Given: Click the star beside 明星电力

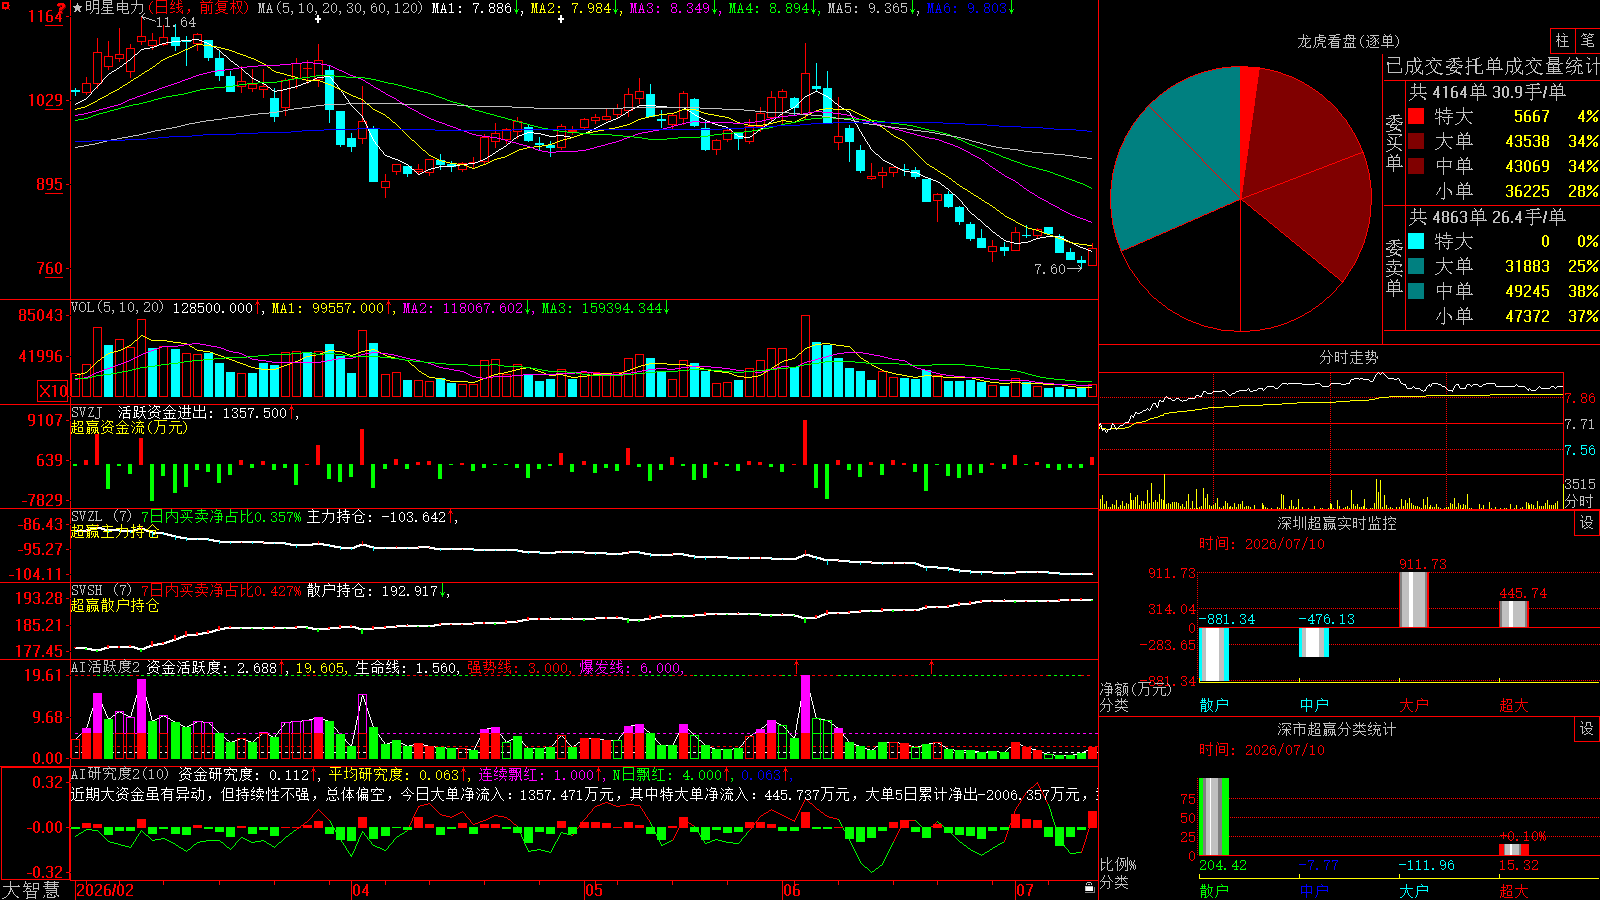Looking at the screenshot, I should (78, 8).
